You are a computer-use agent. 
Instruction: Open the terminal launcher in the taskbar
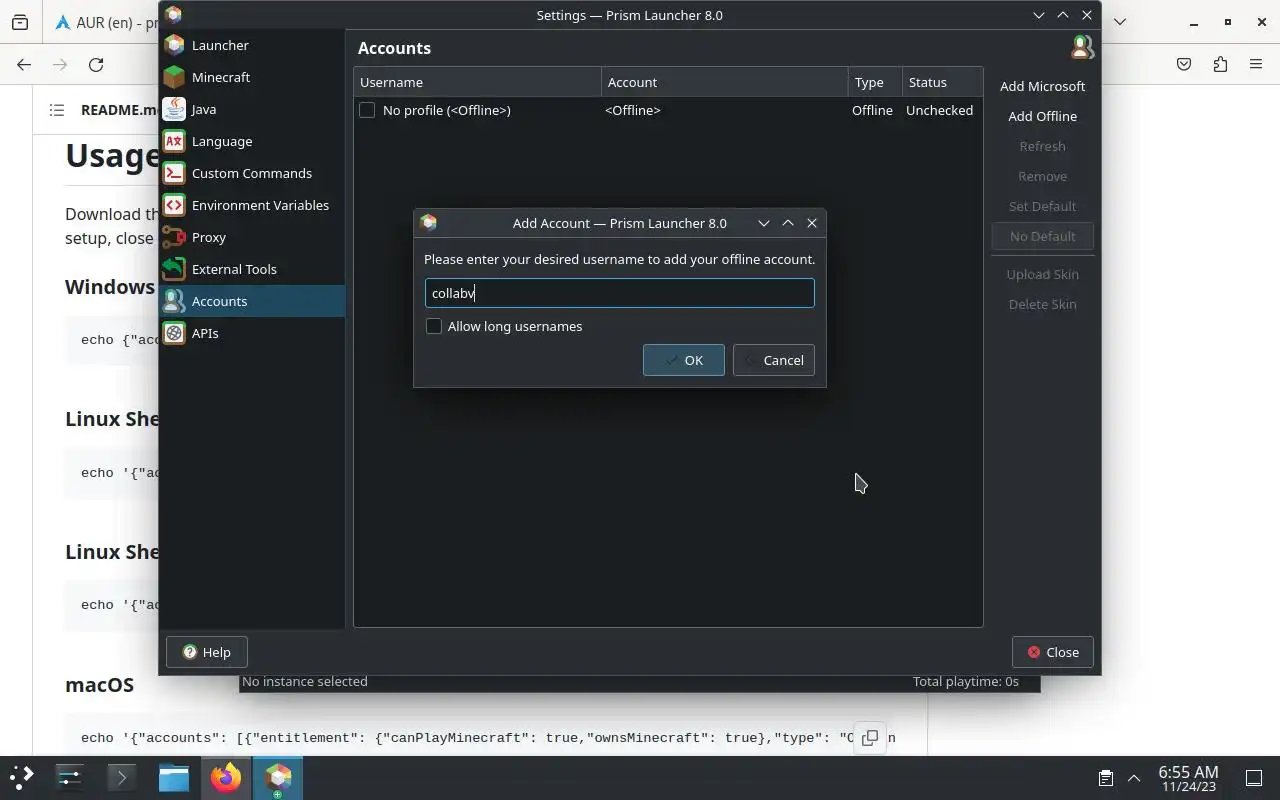[122, 777]
